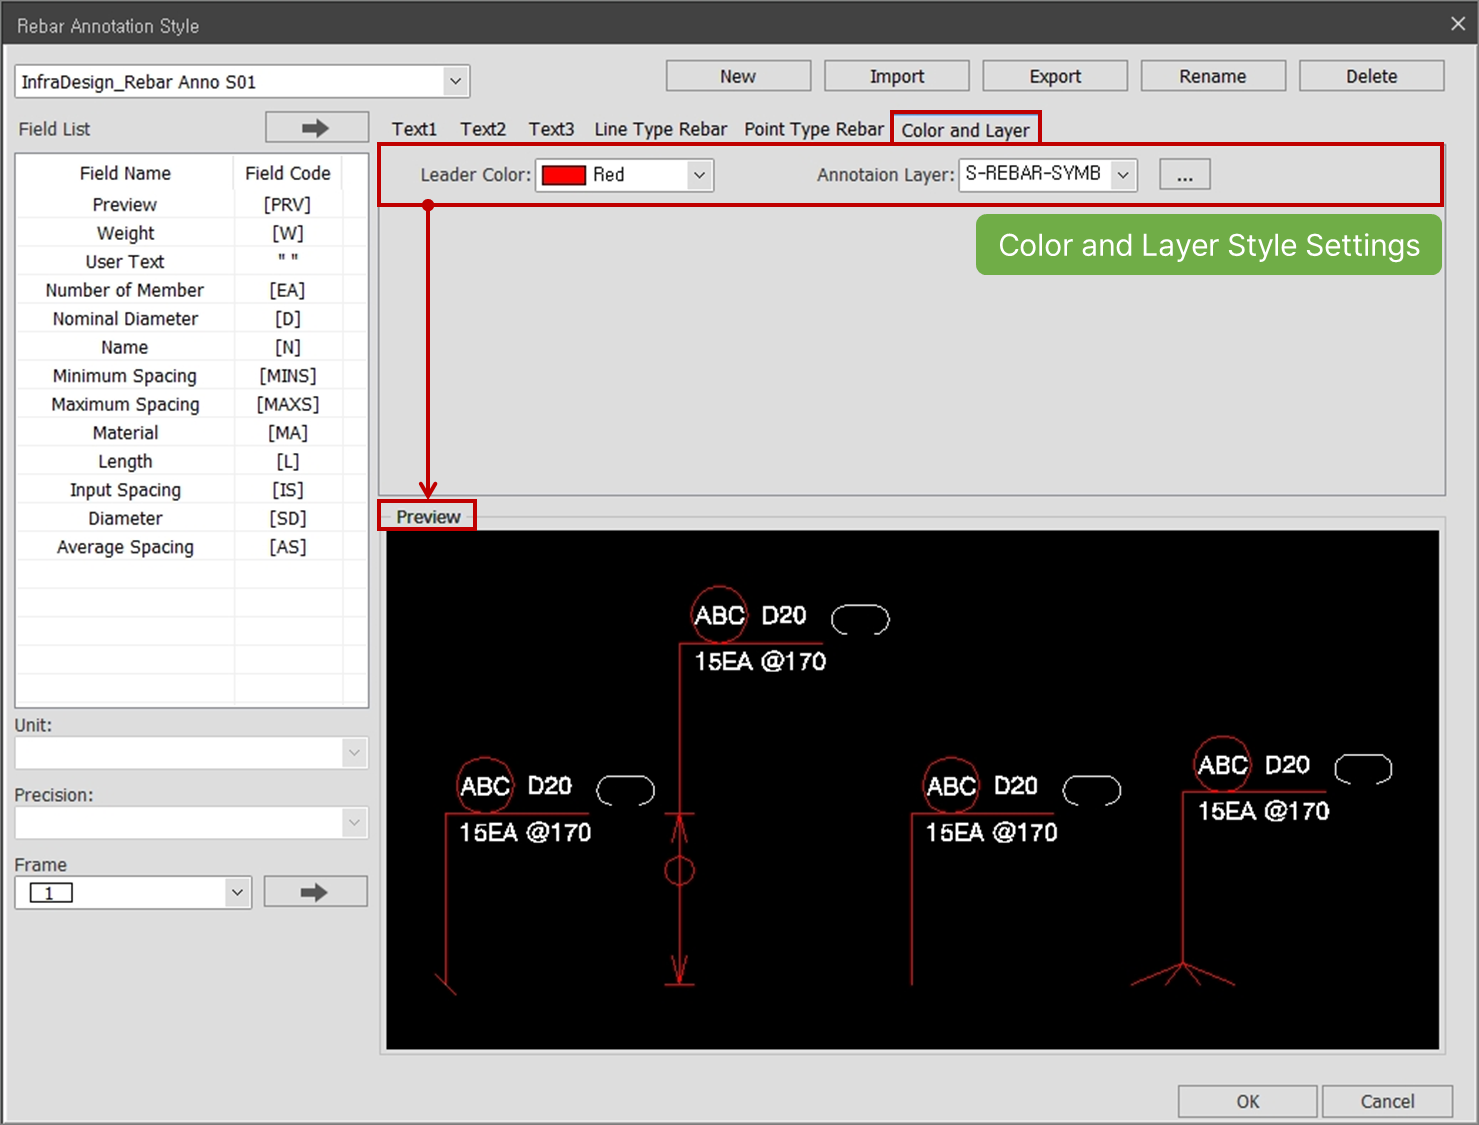Switch to the Text1 tab
Viewport: 1479px width, 1125px height.
pyautogui.click(x=414, y=129)
